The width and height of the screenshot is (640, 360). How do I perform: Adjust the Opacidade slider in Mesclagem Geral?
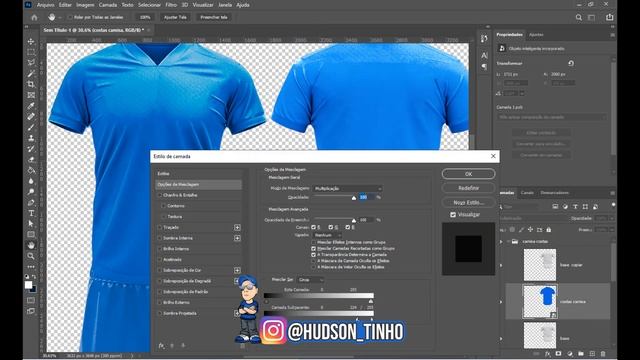pos(354,198)
